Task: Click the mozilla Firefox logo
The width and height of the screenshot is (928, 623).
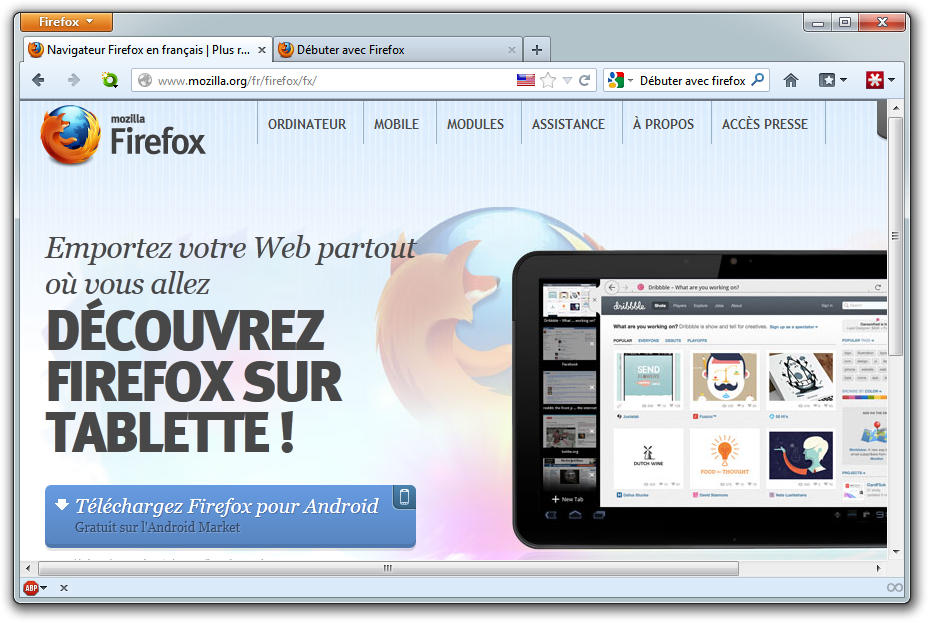Action: click(123, 135)
